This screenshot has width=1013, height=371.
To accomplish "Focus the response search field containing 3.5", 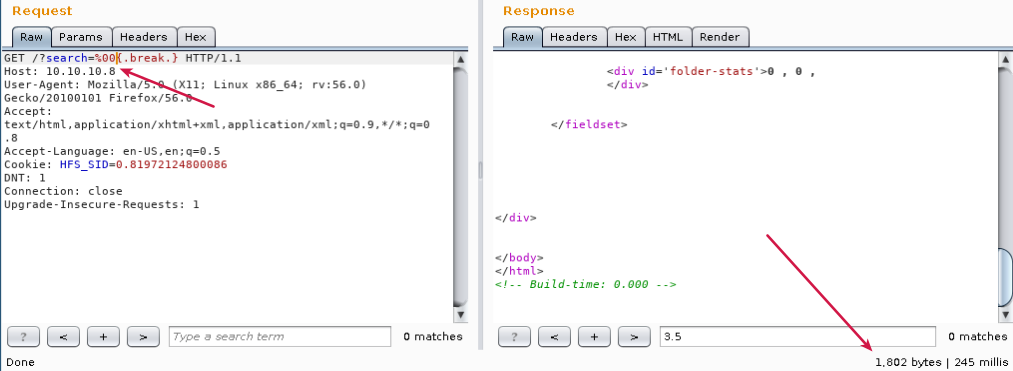I will point(798,337).
